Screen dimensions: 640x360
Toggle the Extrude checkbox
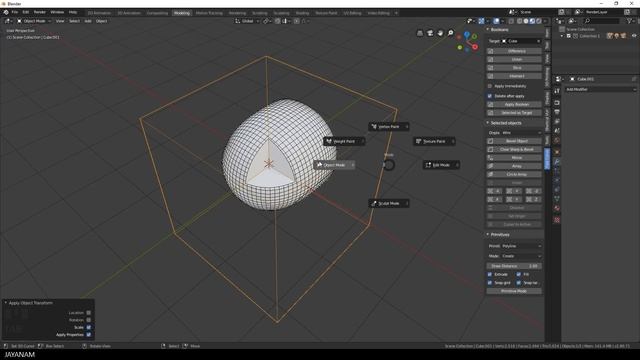point(490,274)
